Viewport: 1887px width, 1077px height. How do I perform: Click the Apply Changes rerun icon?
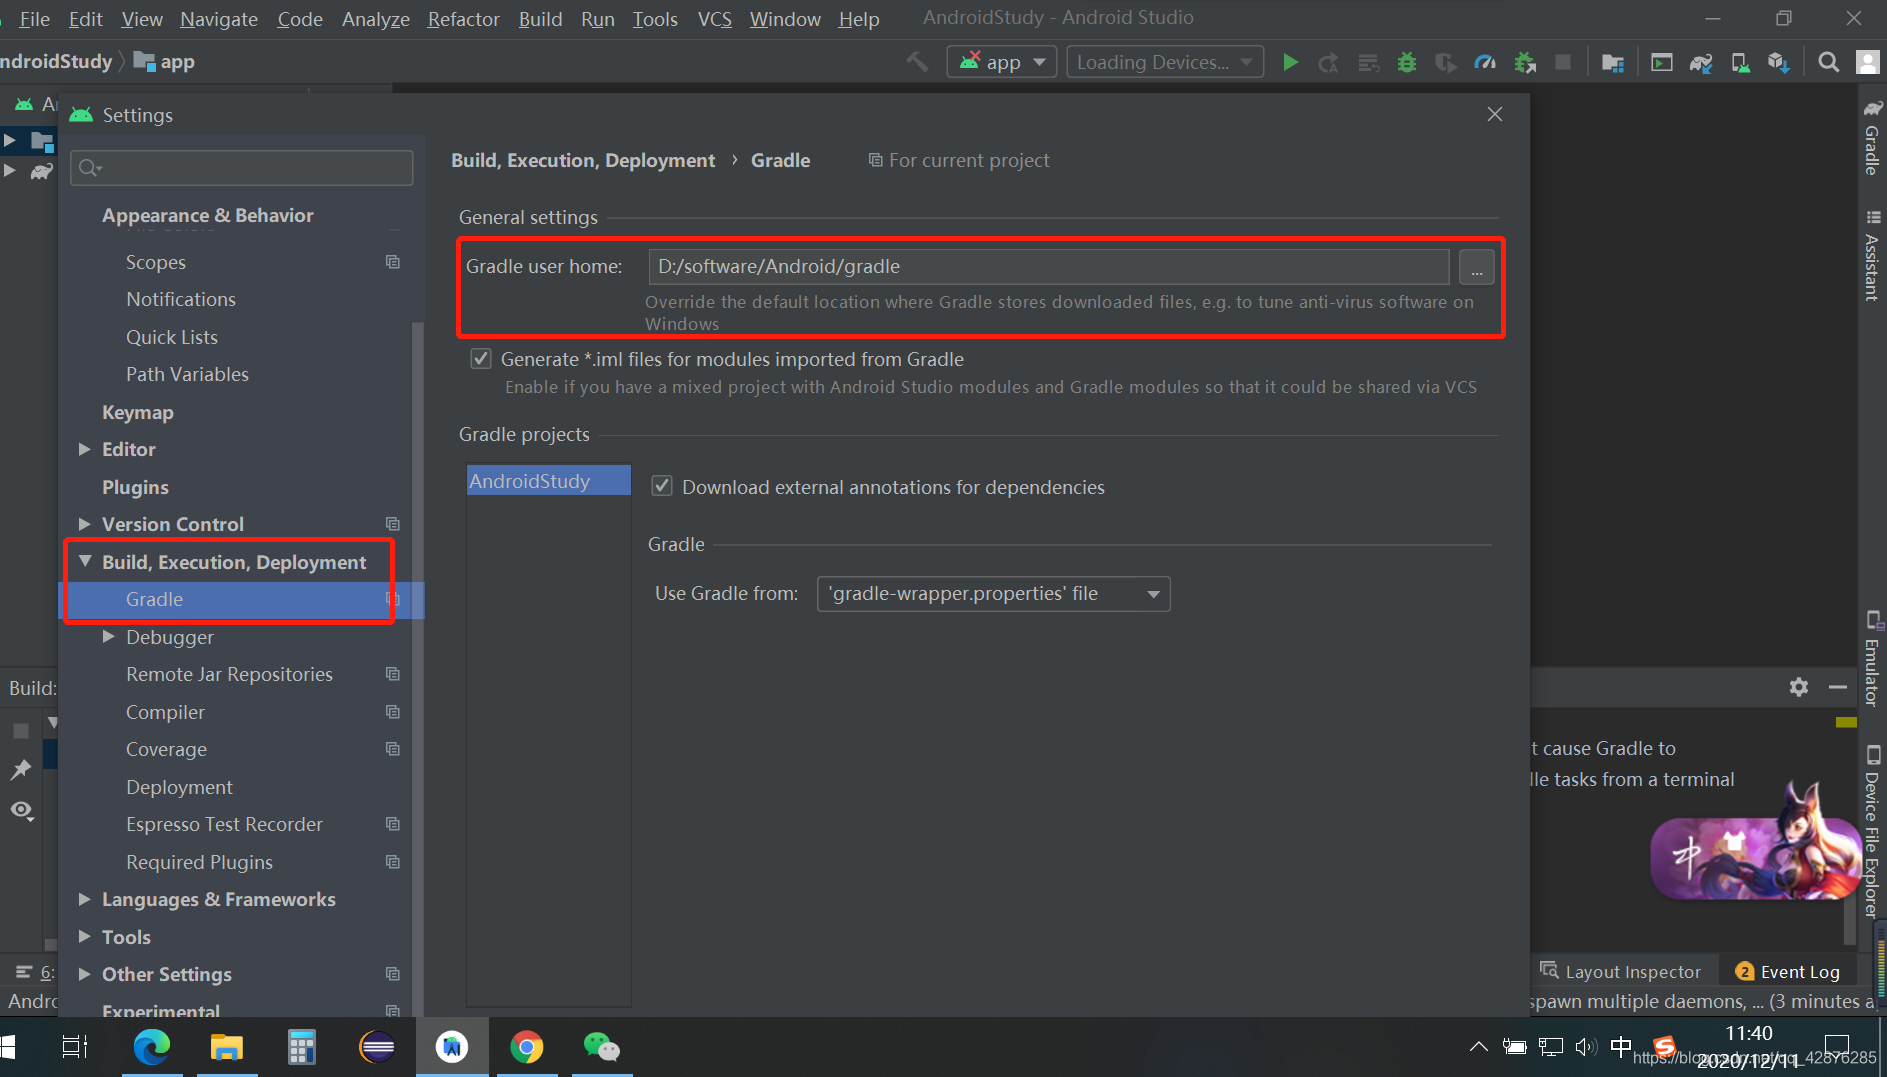[1328, 62]
